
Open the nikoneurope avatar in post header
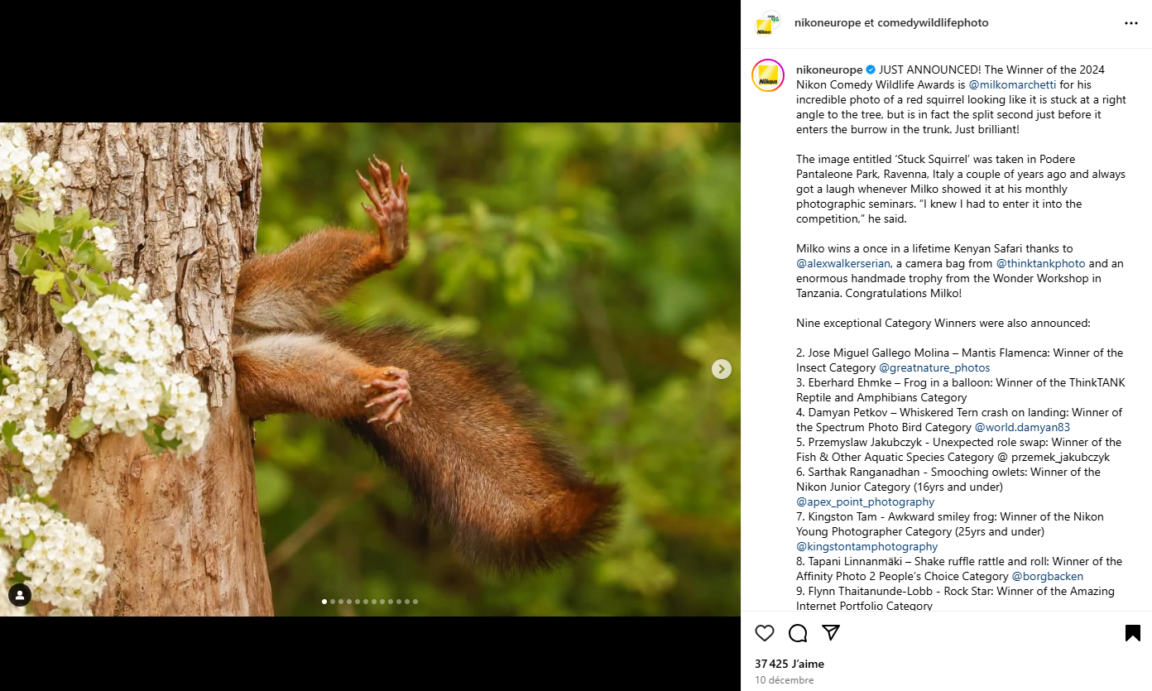point(768,24)
